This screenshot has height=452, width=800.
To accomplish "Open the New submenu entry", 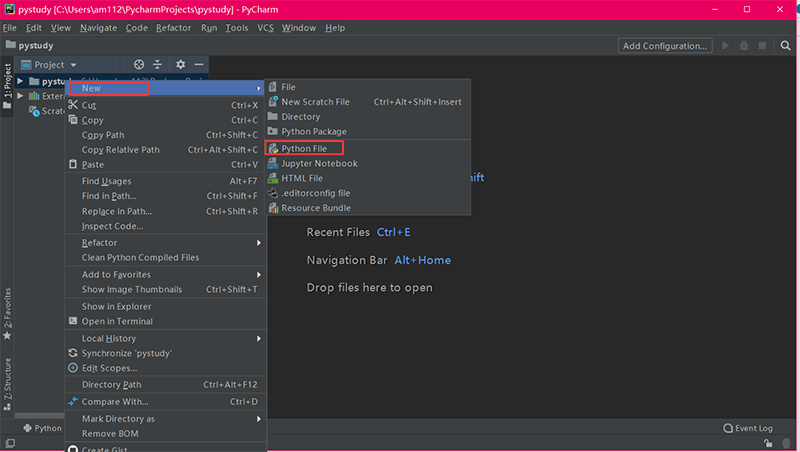I will pyautogui.click(x=165, y=88).
